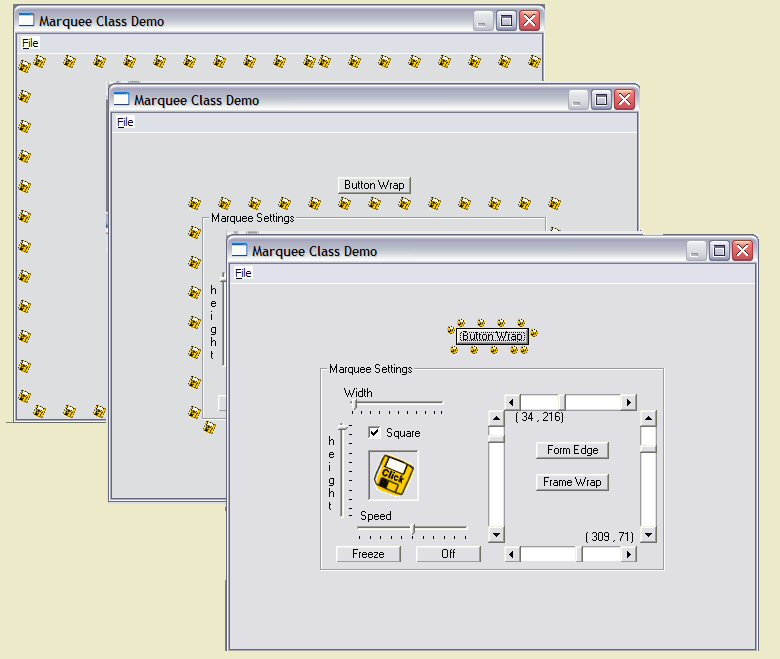Click the Freeze button
Viewport: 780px width, 659px height.
coord(368,554)
